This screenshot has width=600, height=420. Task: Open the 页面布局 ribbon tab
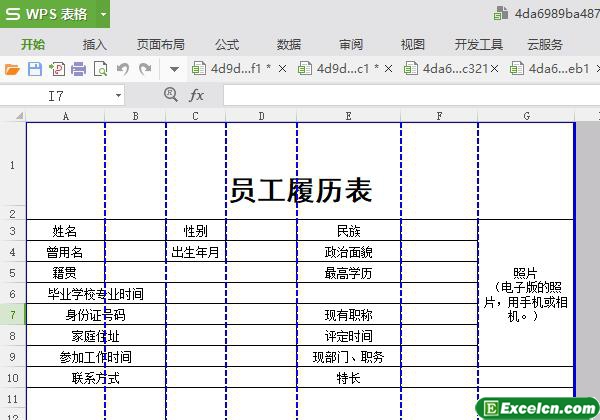pos(161,45)
